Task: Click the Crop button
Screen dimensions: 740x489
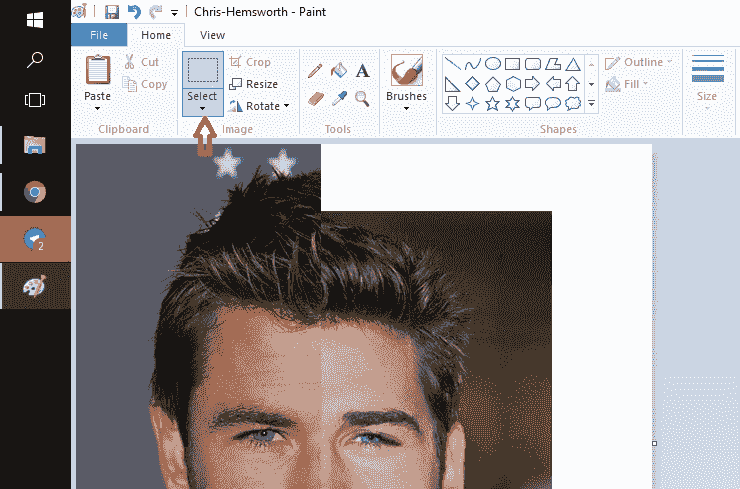Action: [250, 62]
